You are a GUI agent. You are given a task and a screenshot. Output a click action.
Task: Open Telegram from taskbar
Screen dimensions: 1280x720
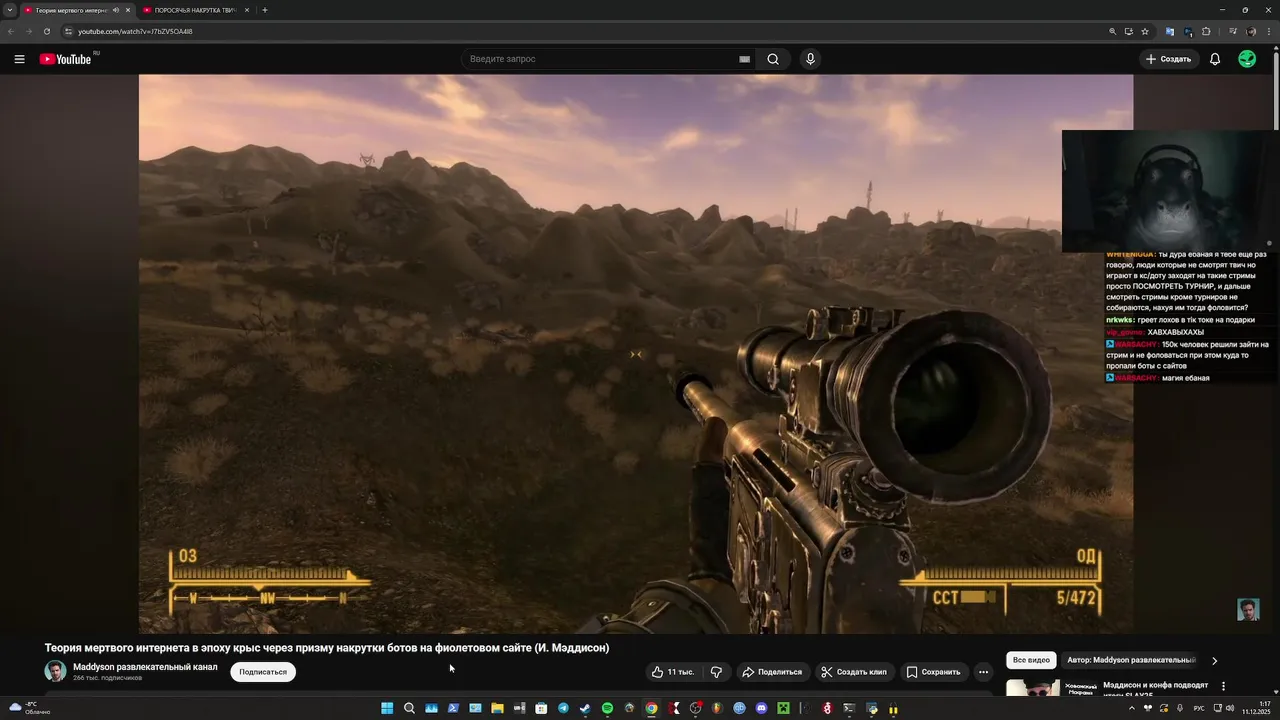click(x=563, y=708)
